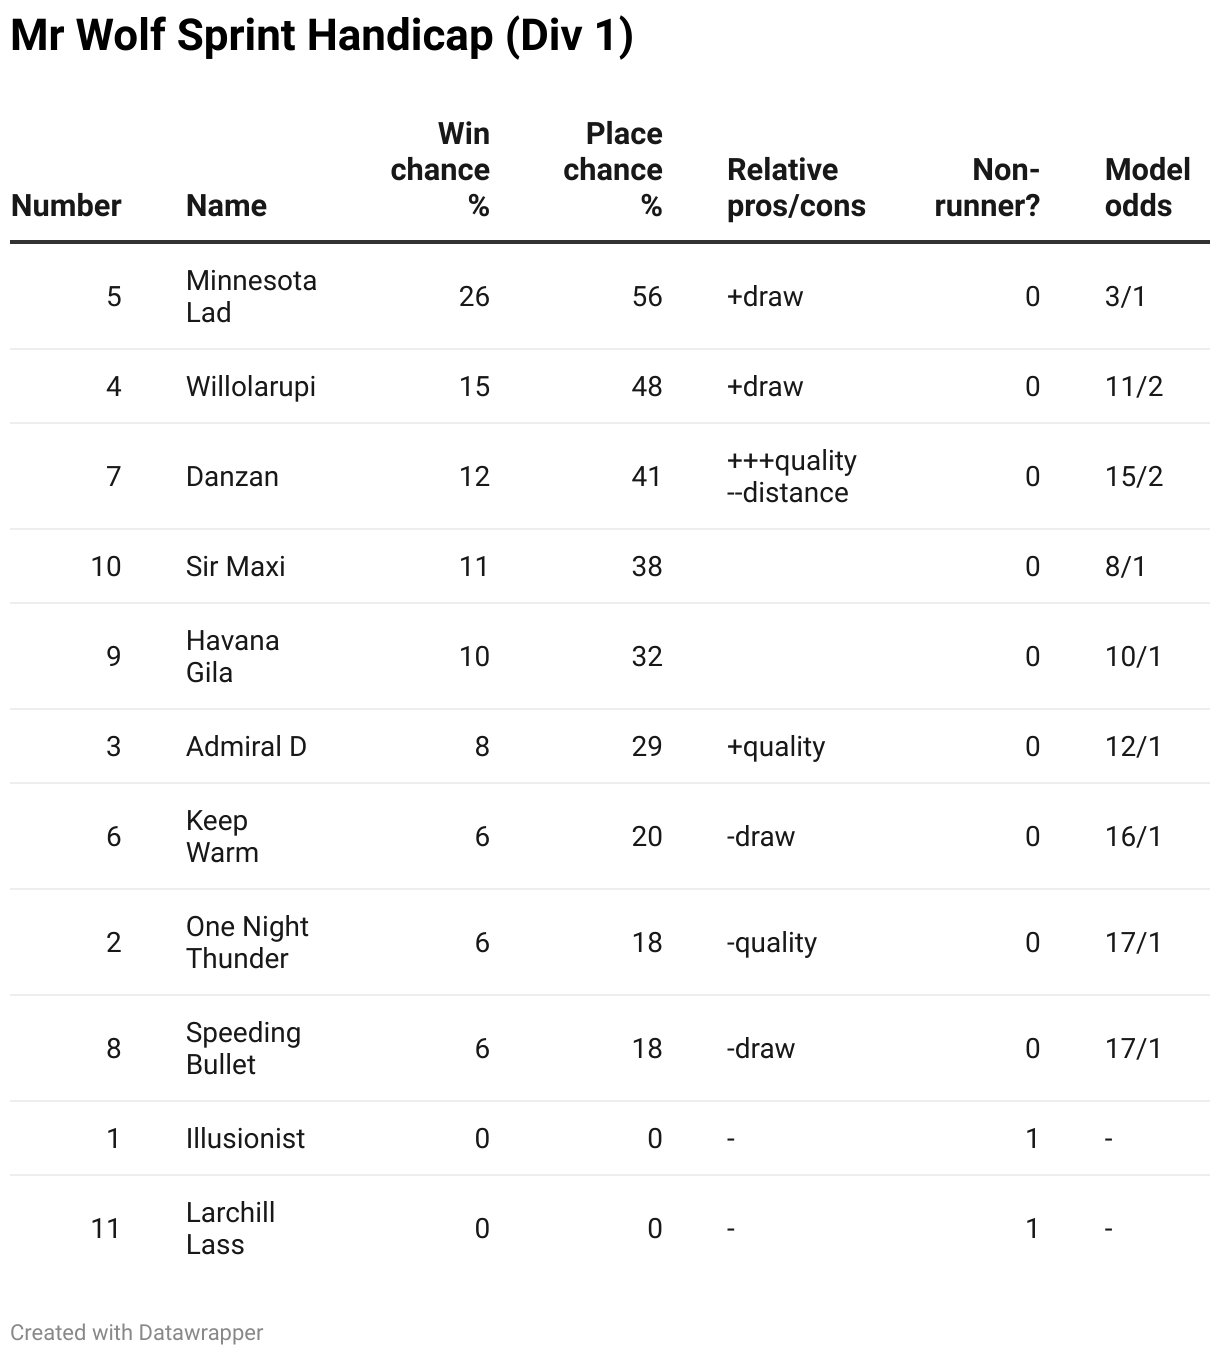Image resolution: width=1220 pixels, height=1356 pixels.
Task: Select the Relative pros/cons column header
Action: click(796, 187)
